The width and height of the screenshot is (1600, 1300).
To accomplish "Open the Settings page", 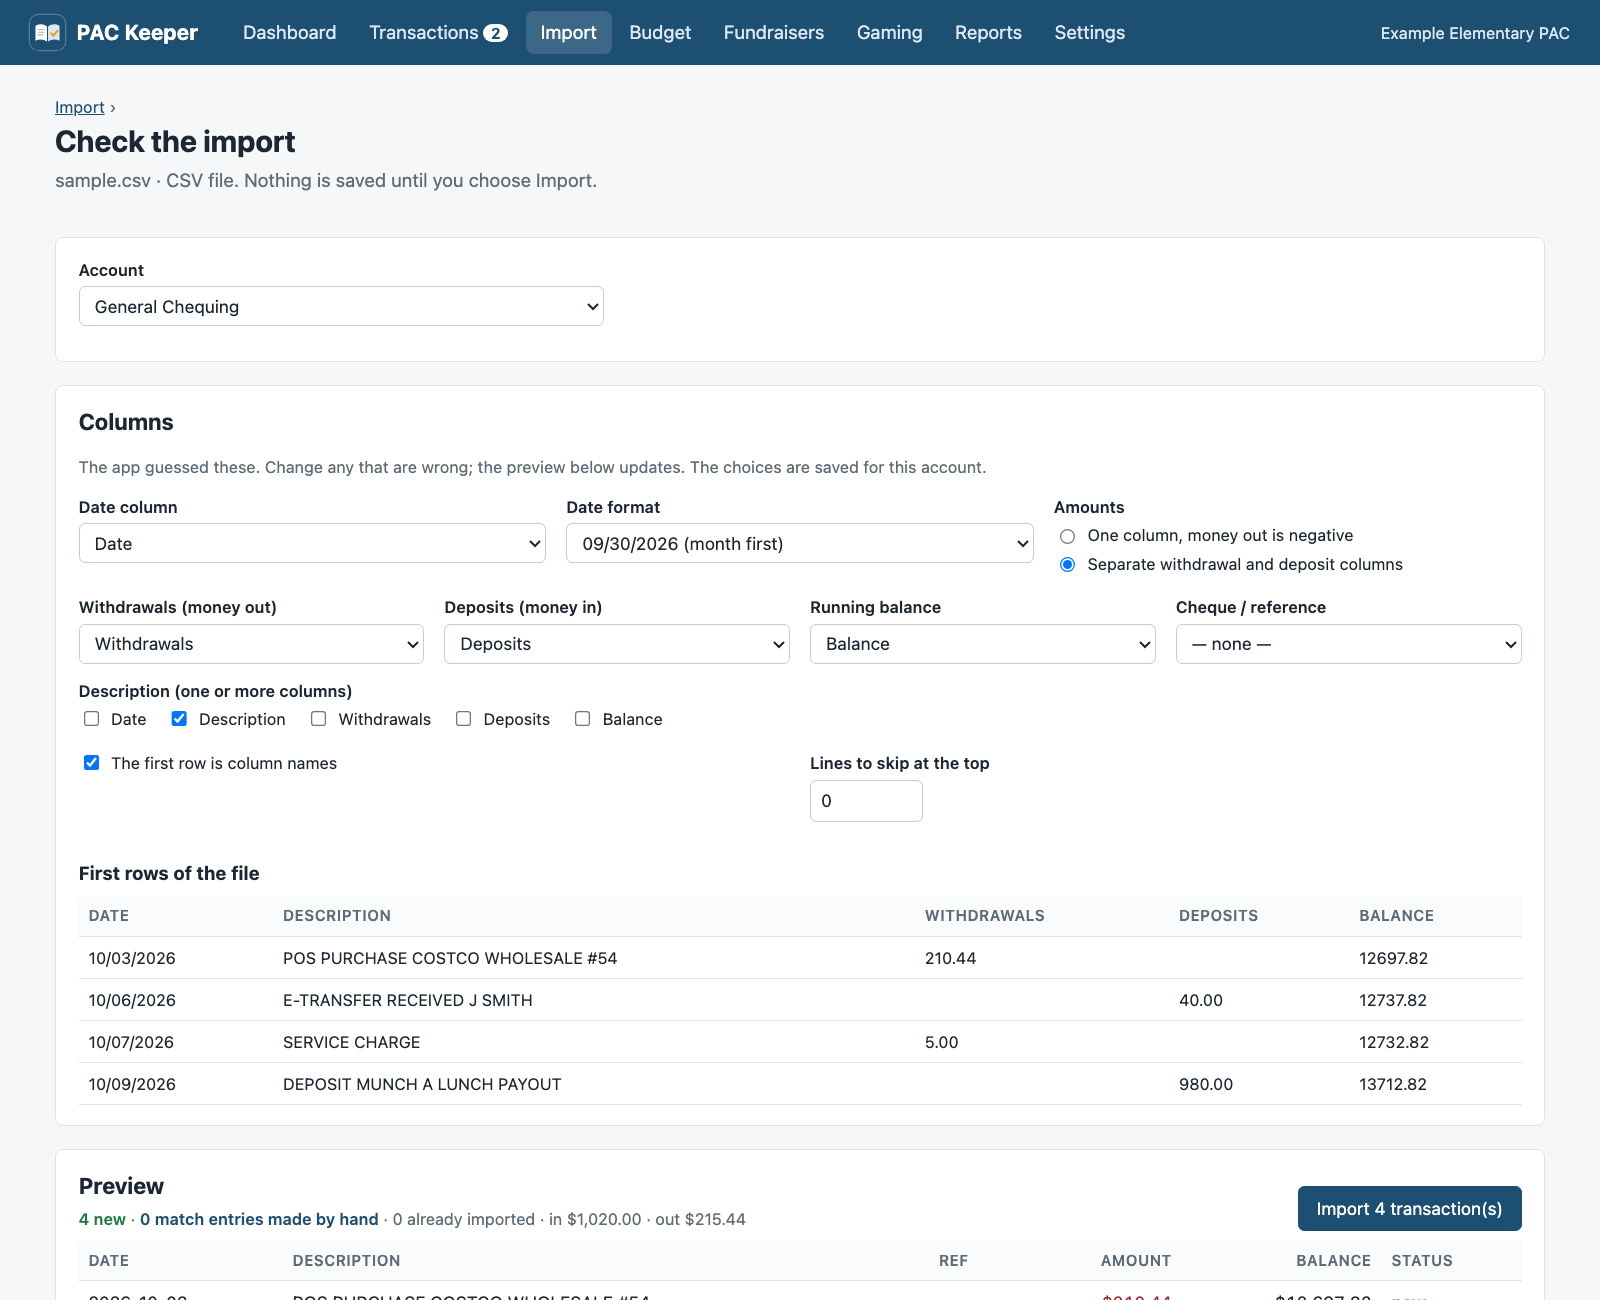I will [x=1089, y=33].
